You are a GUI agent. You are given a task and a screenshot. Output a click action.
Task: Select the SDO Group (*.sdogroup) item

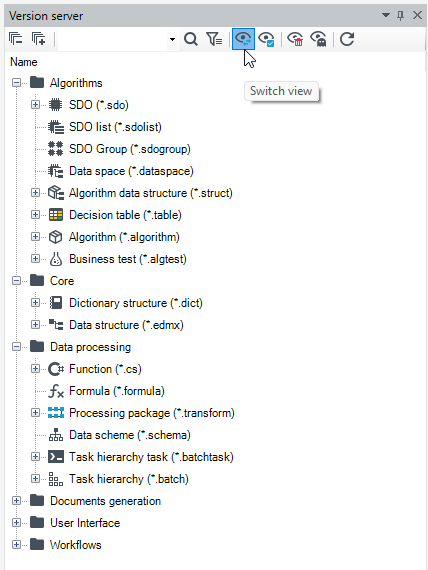coord(130,149)
